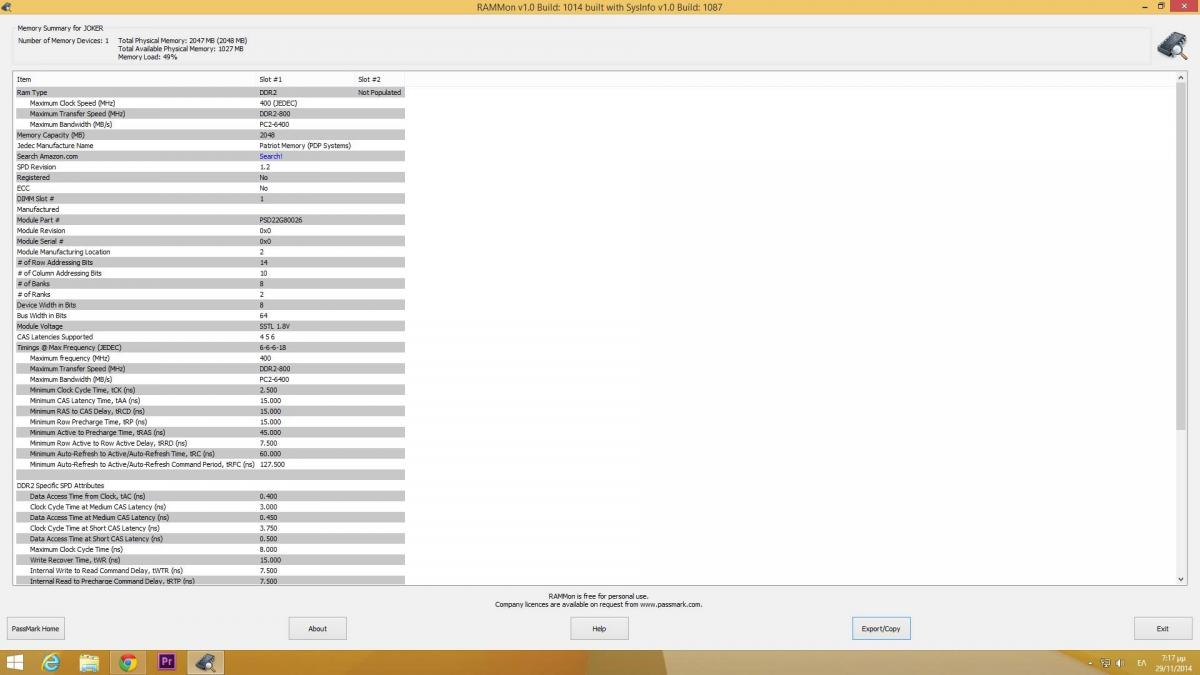
Task: Click the Not Populated cell
Action: coord(379,92)
